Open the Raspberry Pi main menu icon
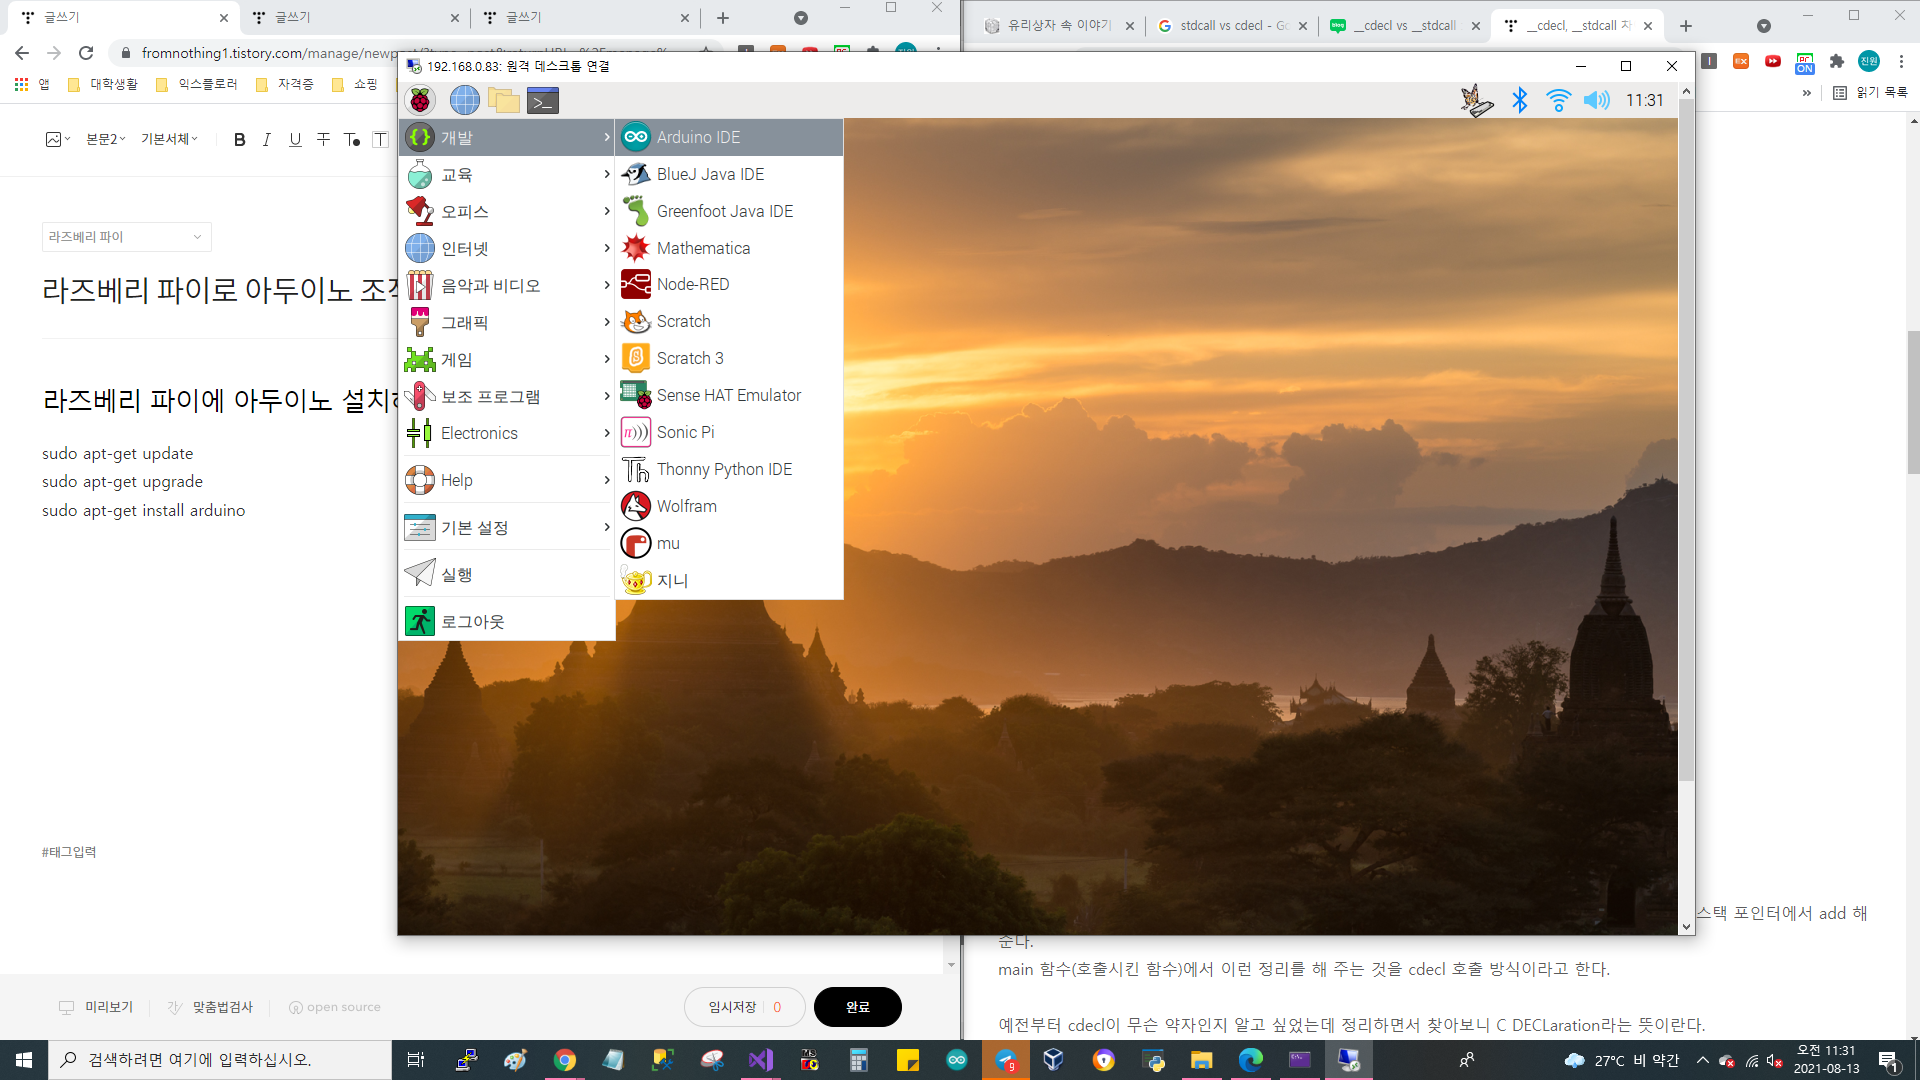Image resolution: width=1920 pixels, height=1080 pixels. click(420, 100)
